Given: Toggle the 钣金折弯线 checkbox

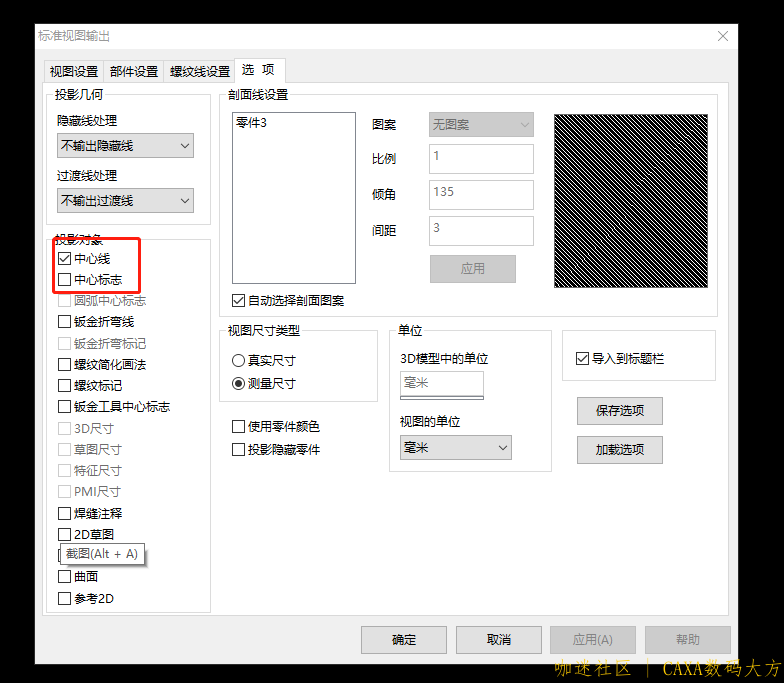Looking at the screenshot, I should (64, 322).
